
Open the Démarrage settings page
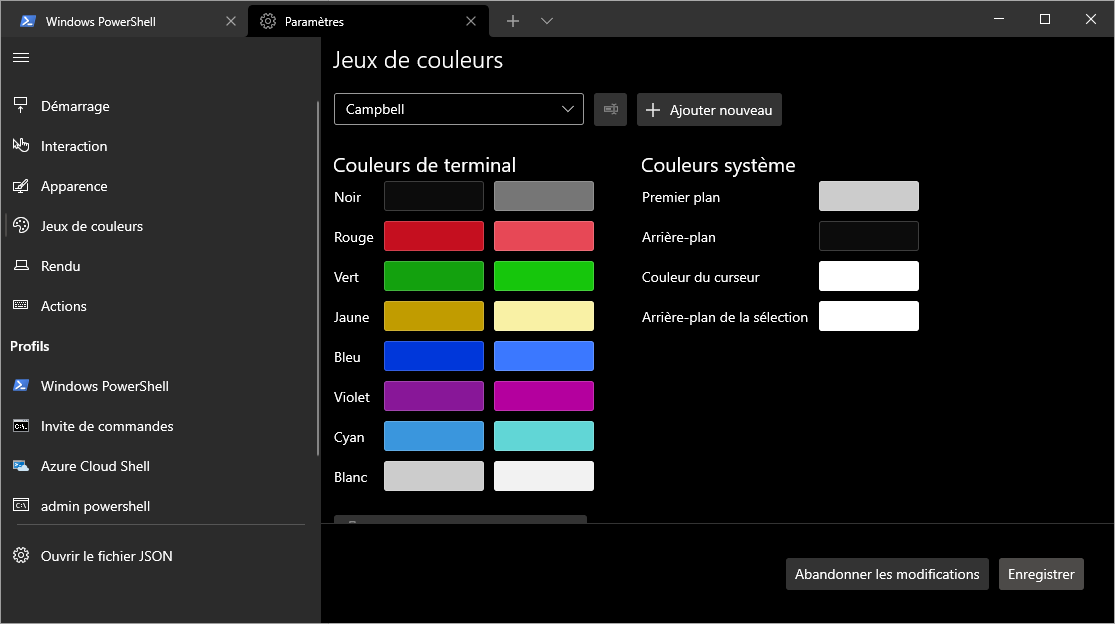(75, 106)
